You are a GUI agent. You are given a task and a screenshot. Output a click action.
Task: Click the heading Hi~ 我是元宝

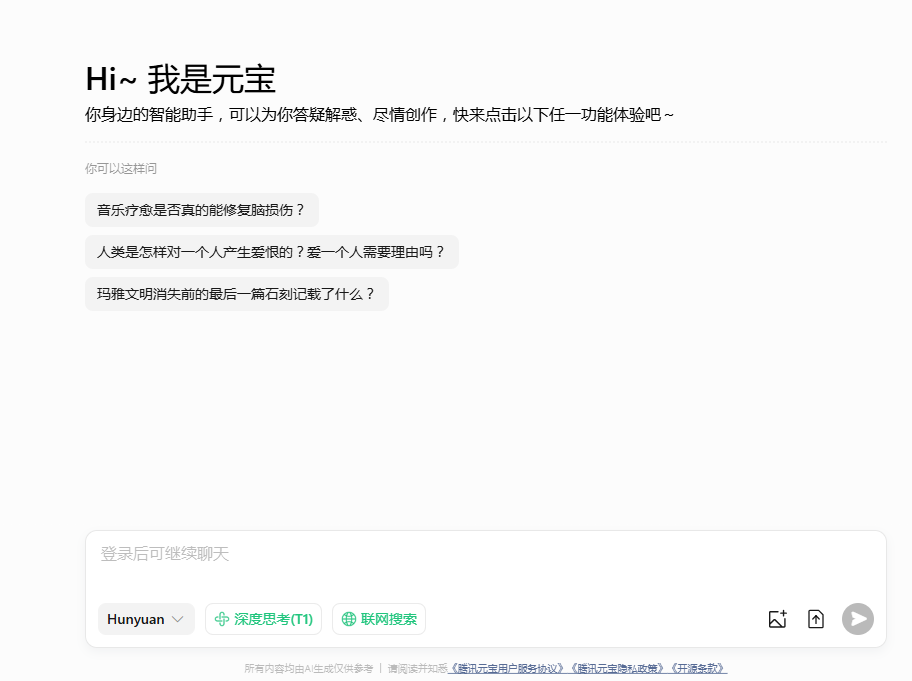180,79
